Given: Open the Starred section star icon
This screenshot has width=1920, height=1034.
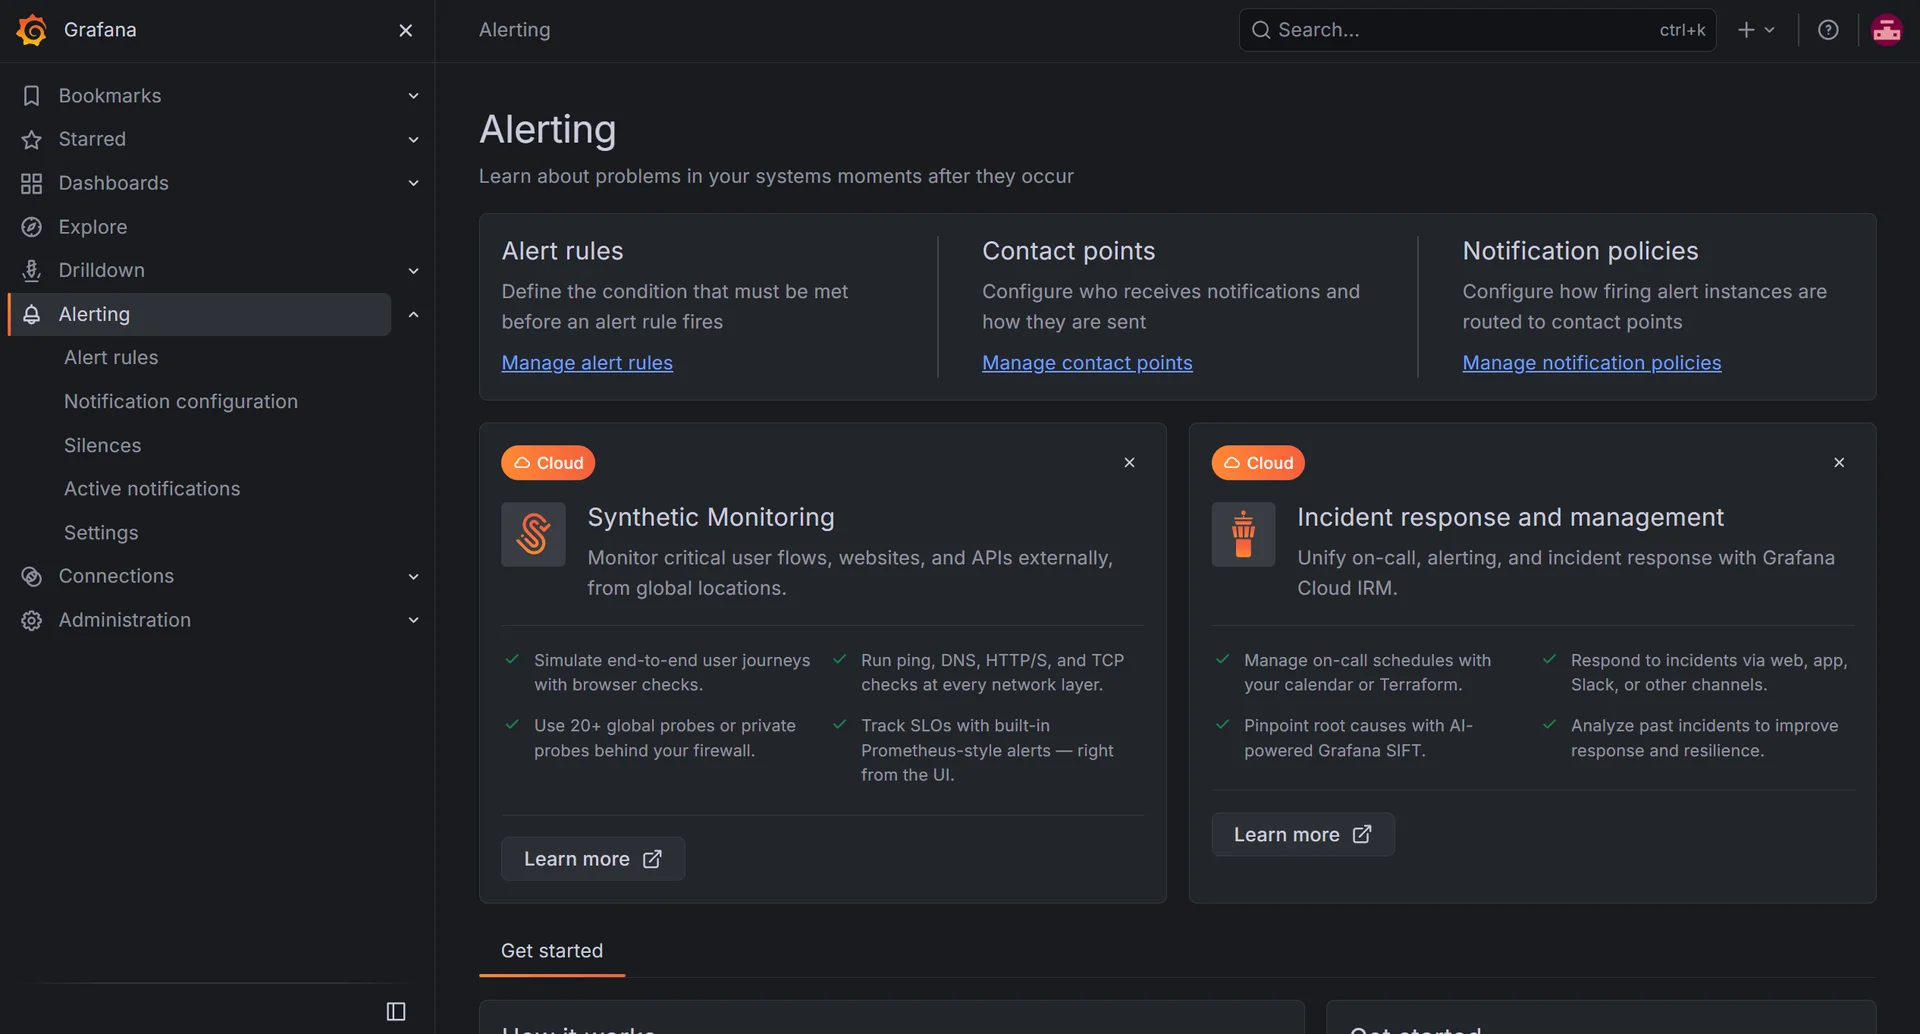Looking at the screenshot, I should 32,139.
